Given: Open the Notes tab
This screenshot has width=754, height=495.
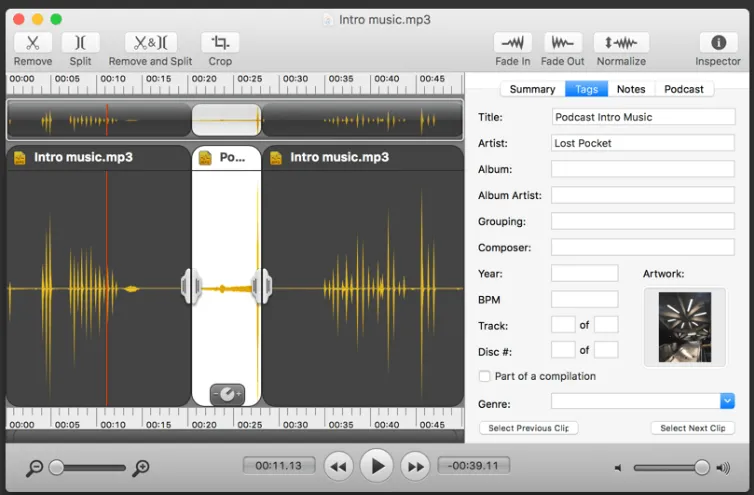Looking at the screenshot, I should tap(631, 89).
